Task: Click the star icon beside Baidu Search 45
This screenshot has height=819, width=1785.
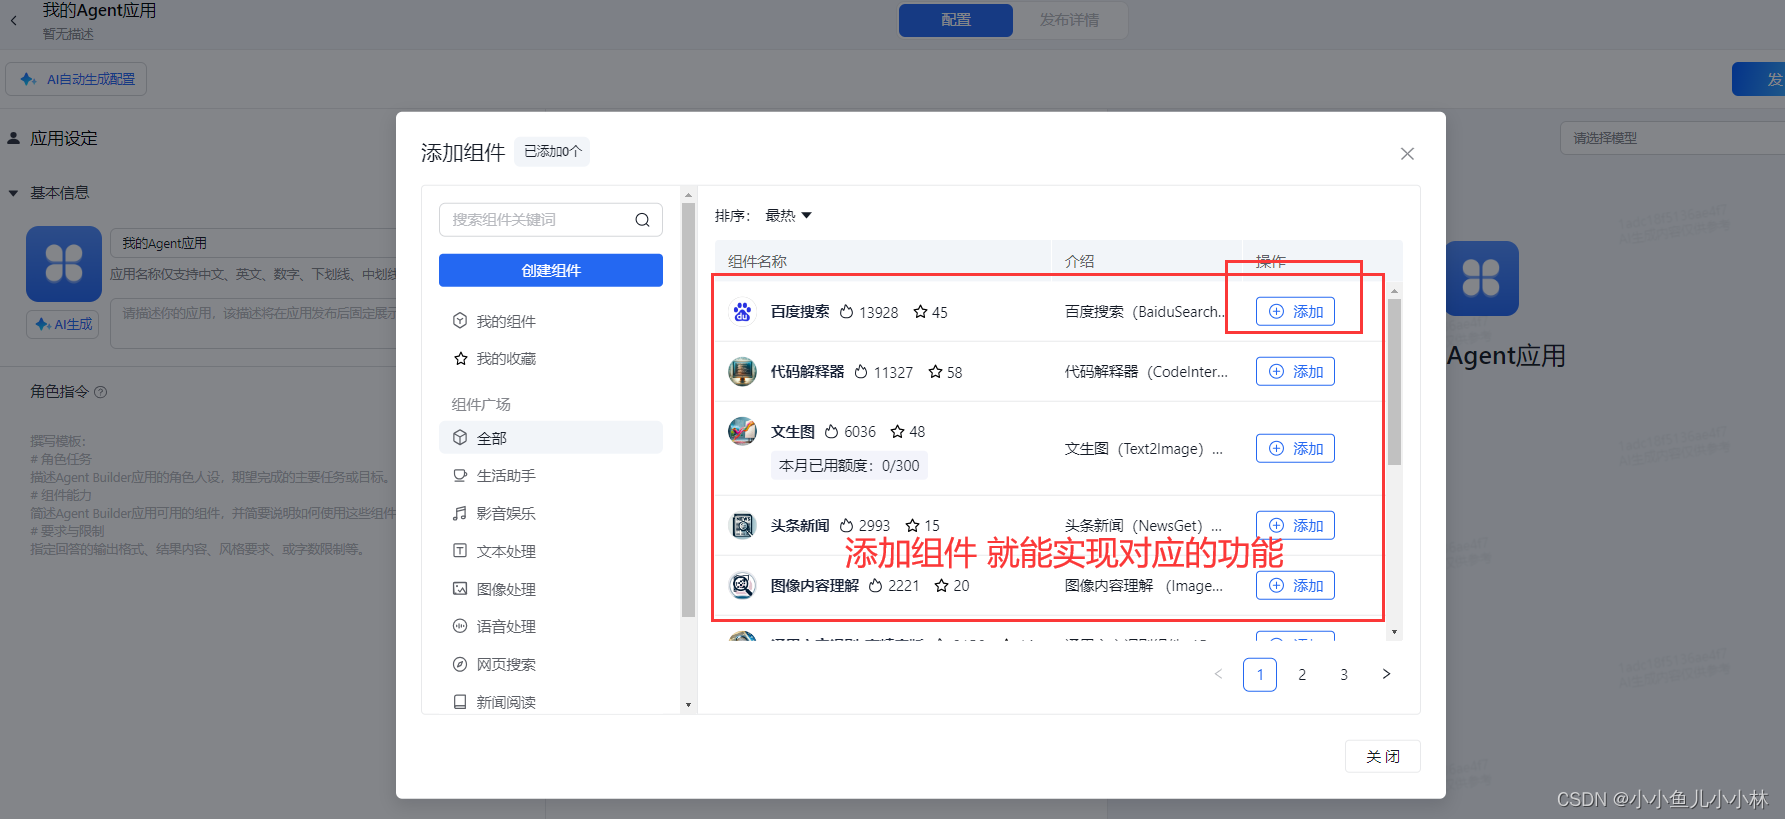Action: coord(920,312)
